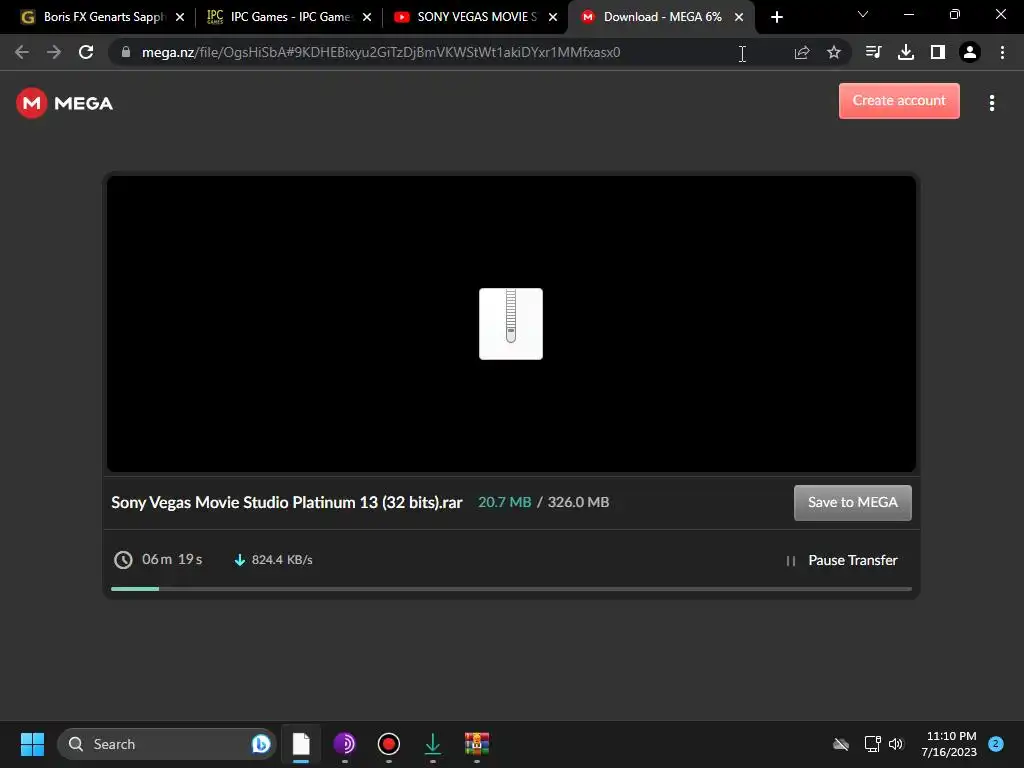Open Windows Start menu

click(32, 744)
